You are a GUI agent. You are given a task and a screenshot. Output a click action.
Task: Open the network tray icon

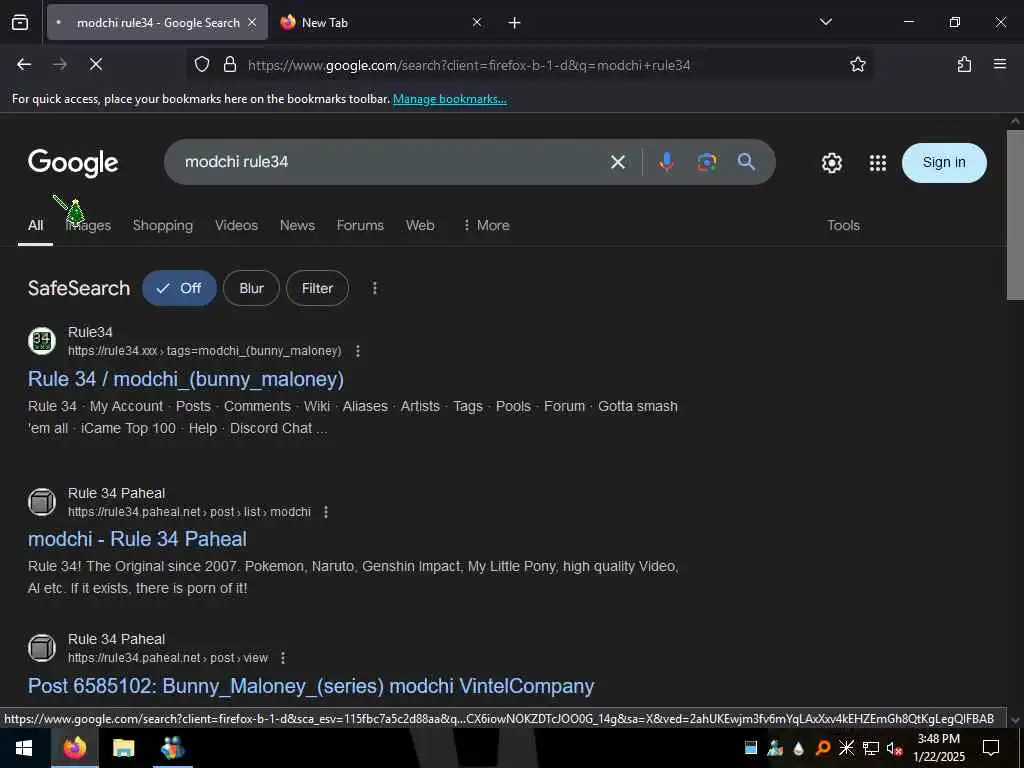[871, 748]
